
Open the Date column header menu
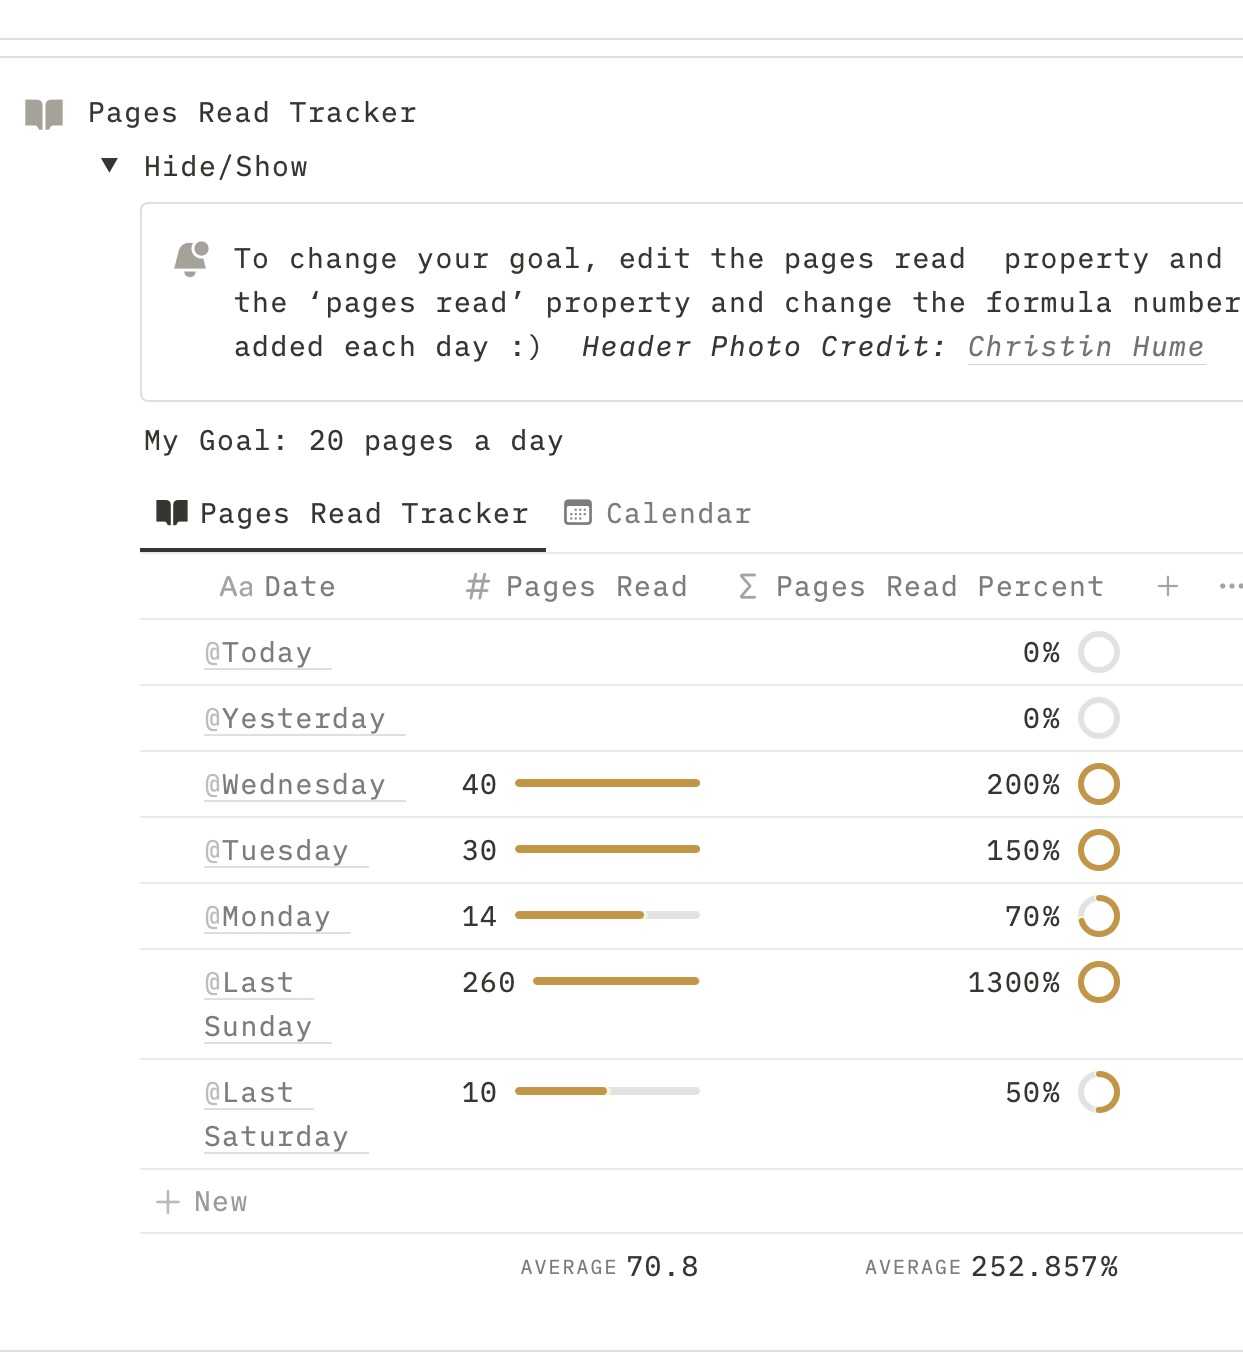pos(298,587)
